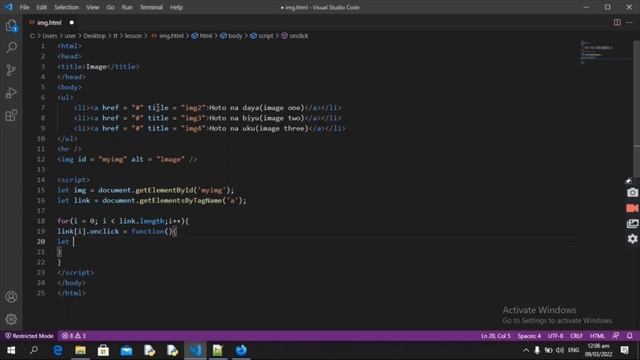Split the editor to the right
Viewport: 640px width, 360px height.
[617, 22]
